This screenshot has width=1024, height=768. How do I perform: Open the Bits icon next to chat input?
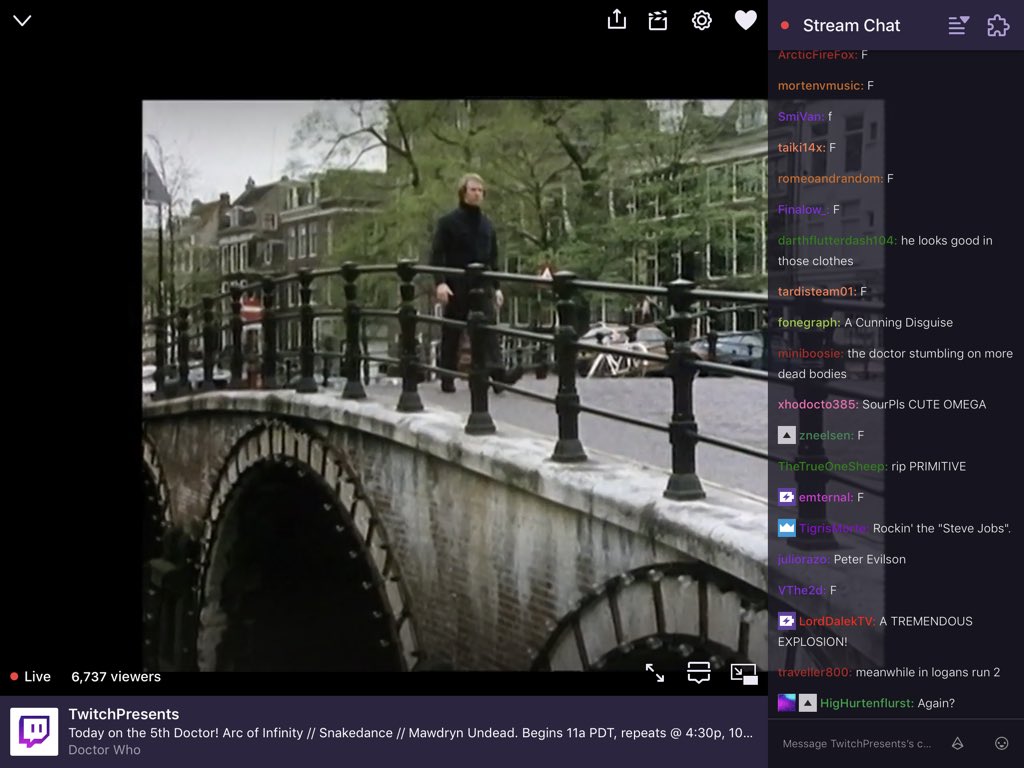pyautogui.click(x=958, y=744)
